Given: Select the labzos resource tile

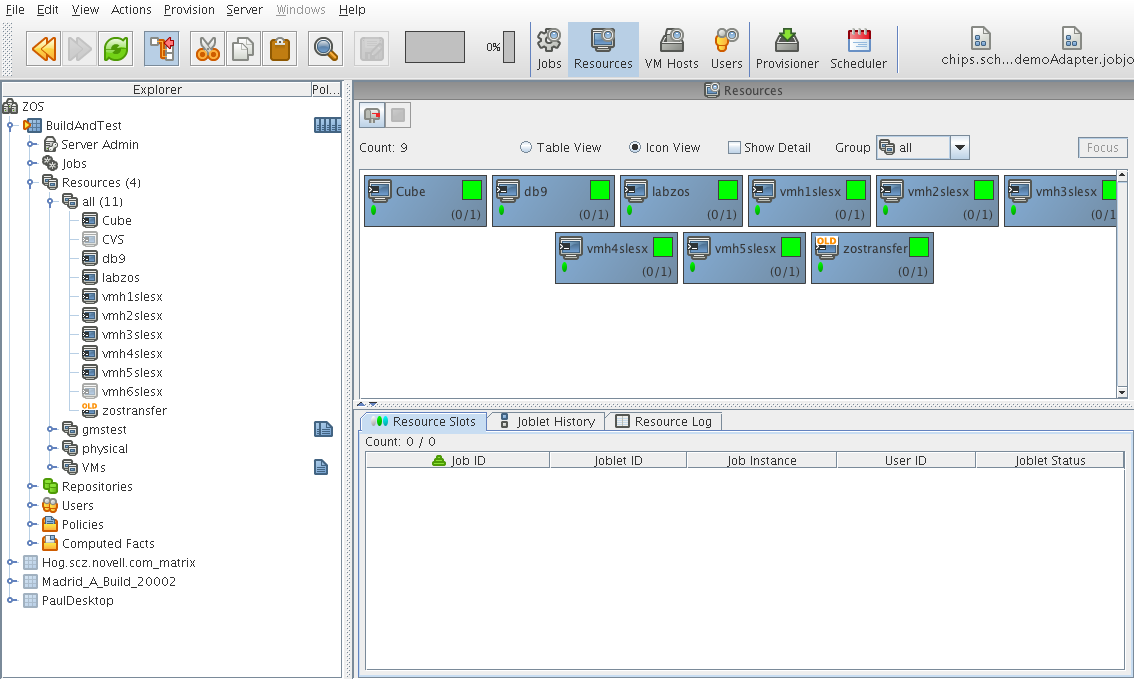Looking at the screenshot, I should point(681,200).
